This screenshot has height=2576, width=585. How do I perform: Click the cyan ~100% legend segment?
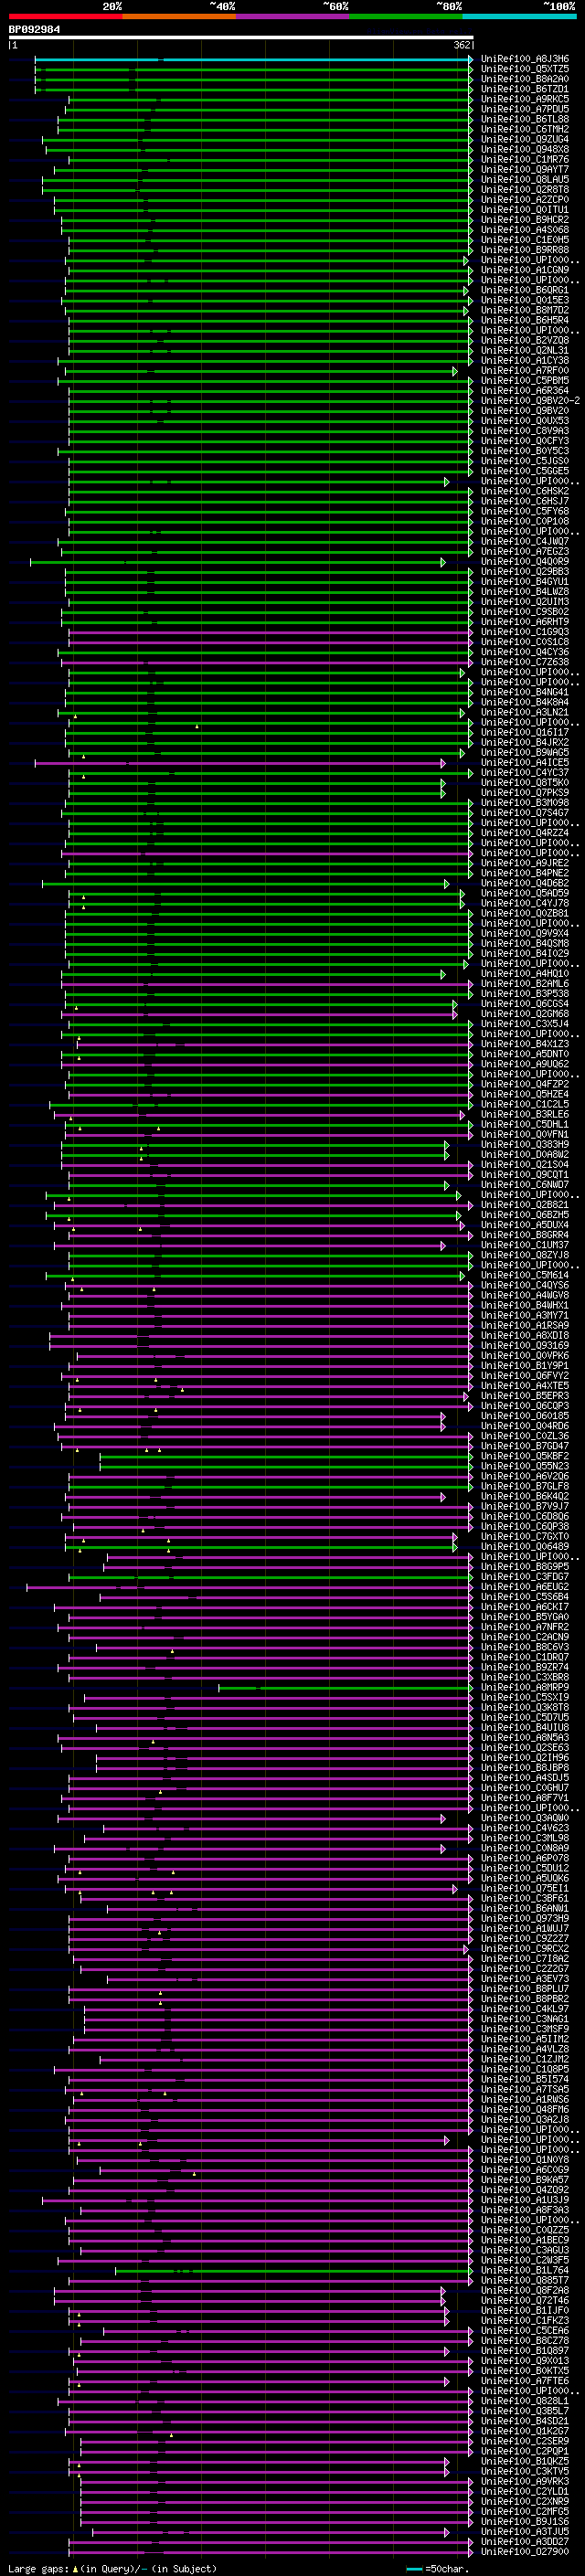(x=520, y=16)
